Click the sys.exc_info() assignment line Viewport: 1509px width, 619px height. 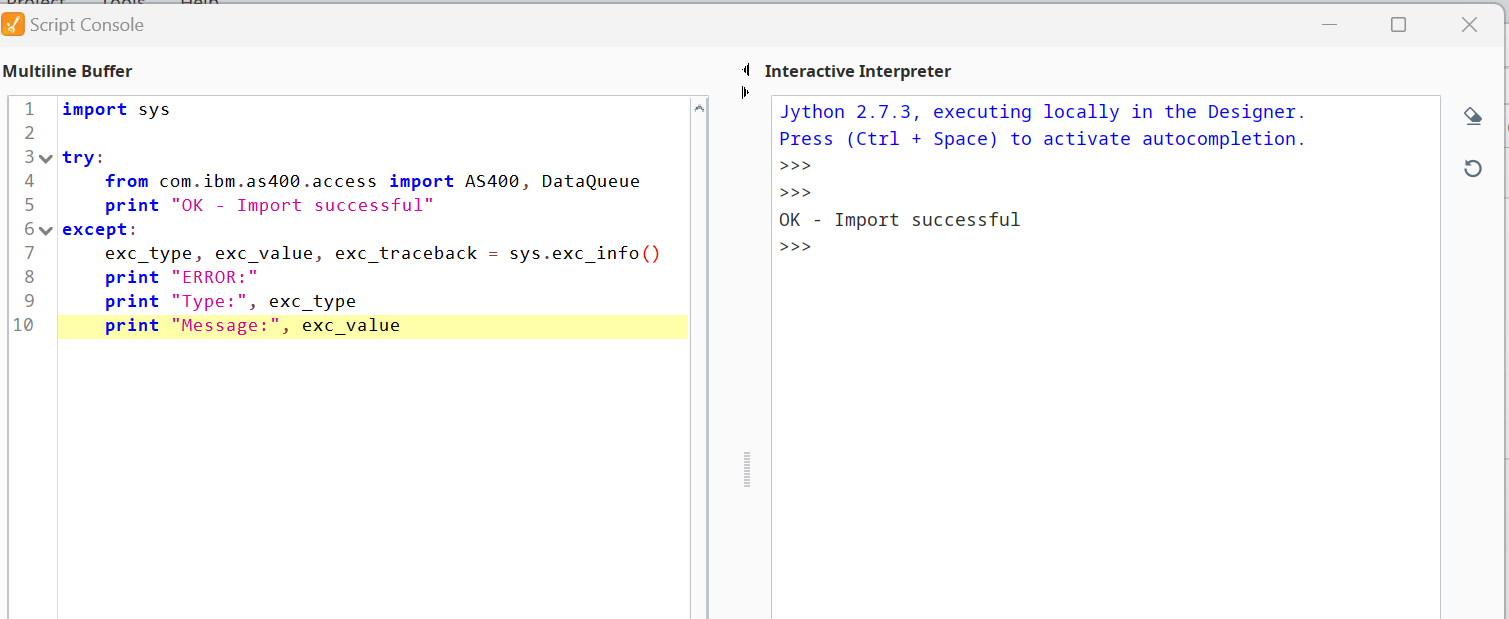coord(383,253)
